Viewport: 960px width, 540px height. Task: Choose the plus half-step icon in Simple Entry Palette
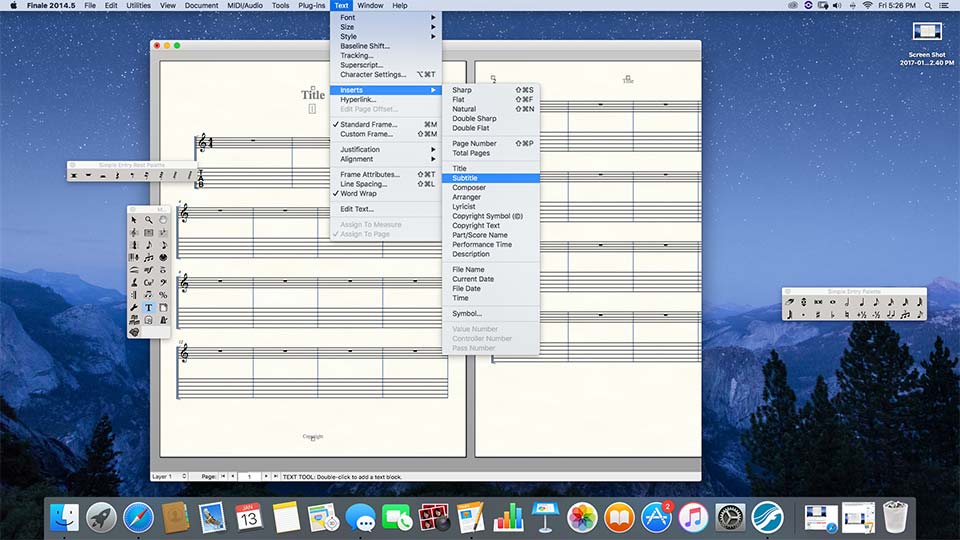click(x=862, y=315)
